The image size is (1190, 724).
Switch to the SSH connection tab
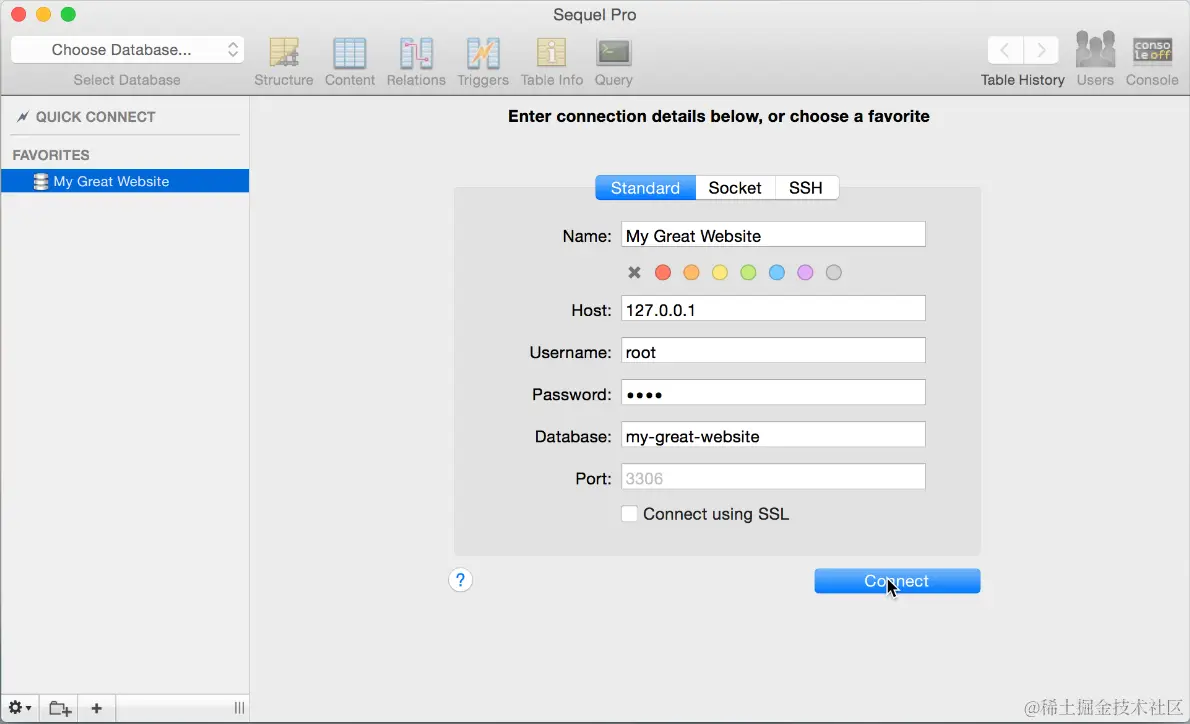[x=806, y=187]
